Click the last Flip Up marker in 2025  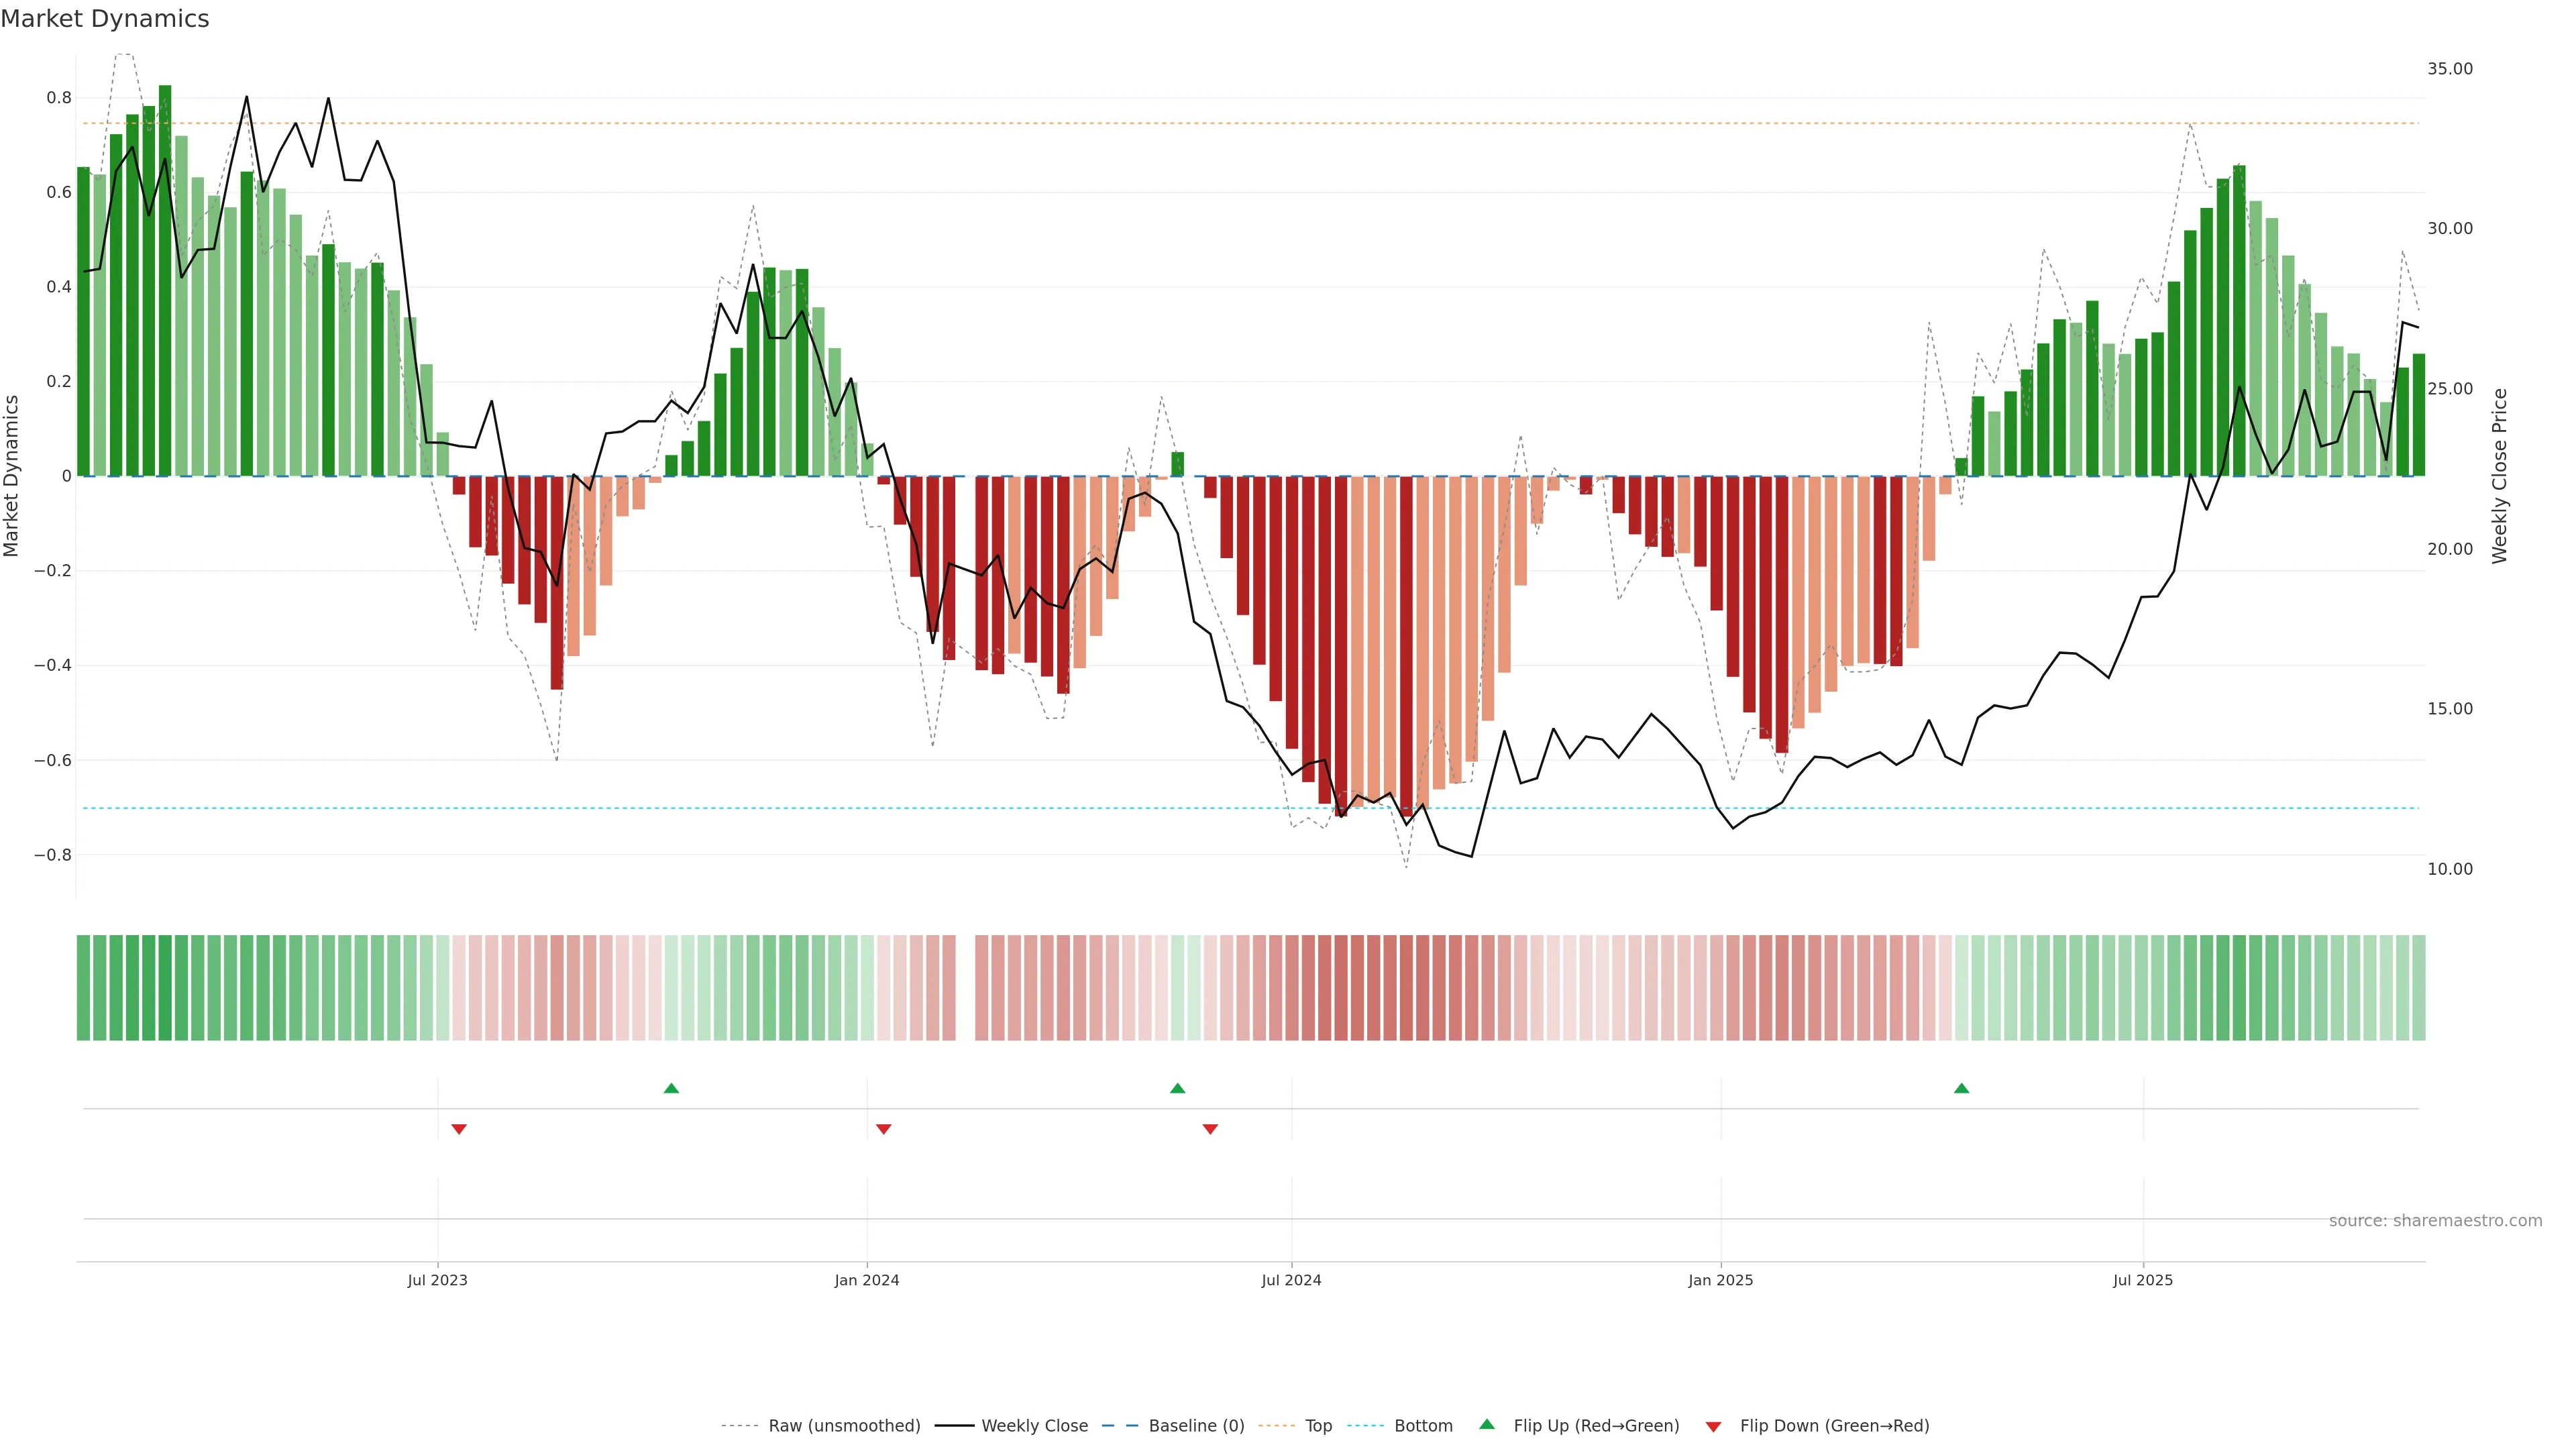[x=1961, y=1088]
